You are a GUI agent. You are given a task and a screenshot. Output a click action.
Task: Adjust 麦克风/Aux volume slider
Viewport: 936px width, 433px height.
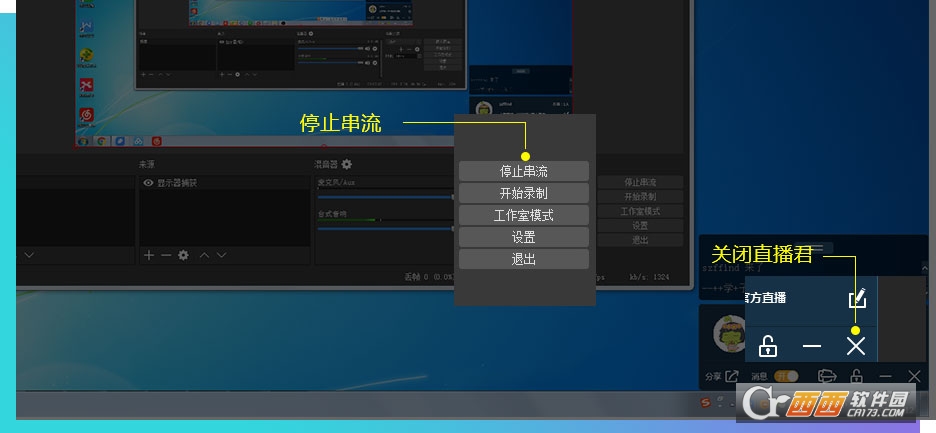click(x=385, y=197)
